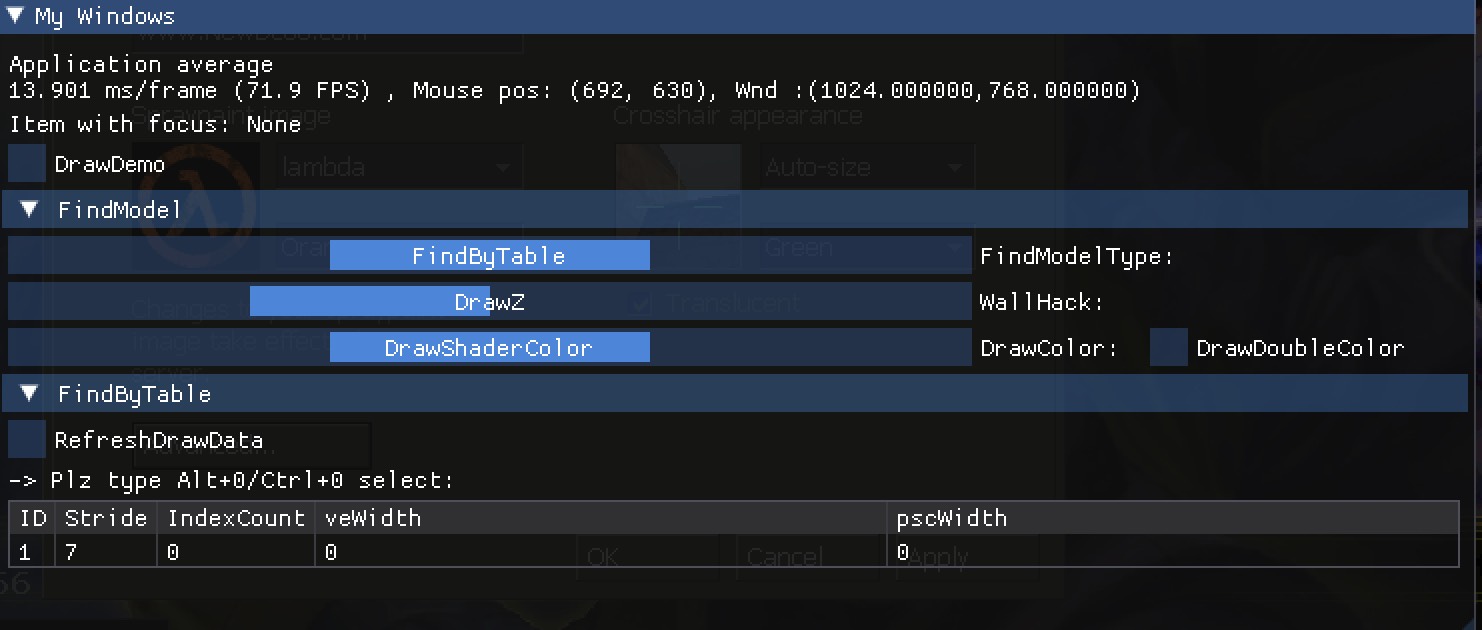Select table row with ID 1
The width and height of the screenshot is (1482, 630).
734,551
